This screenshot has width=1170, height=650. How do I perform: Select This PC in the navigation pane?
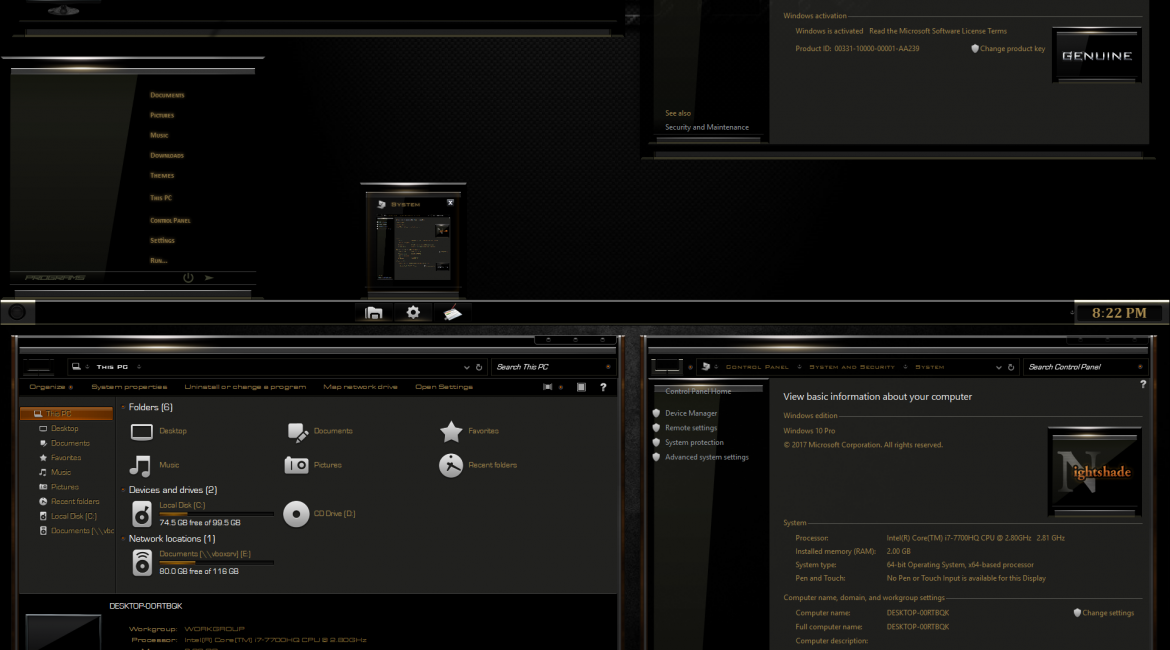point(66,413)
